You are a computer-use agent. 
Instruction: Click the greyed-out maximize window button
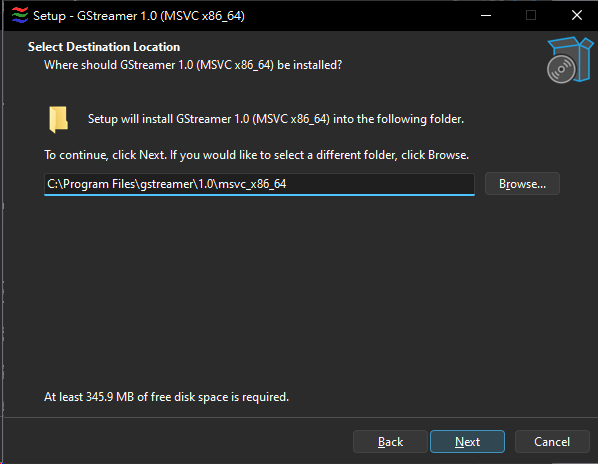531,16
